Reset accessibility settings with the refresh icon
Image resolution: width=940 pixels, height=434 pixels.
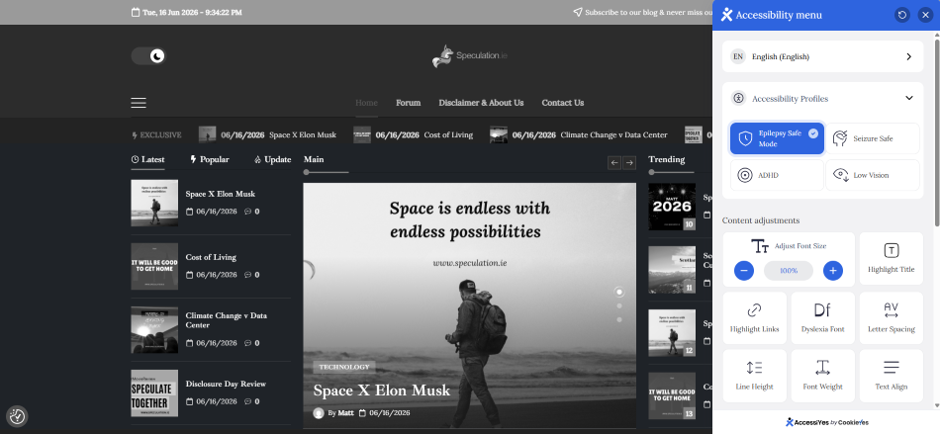click(x=902, y=15)
